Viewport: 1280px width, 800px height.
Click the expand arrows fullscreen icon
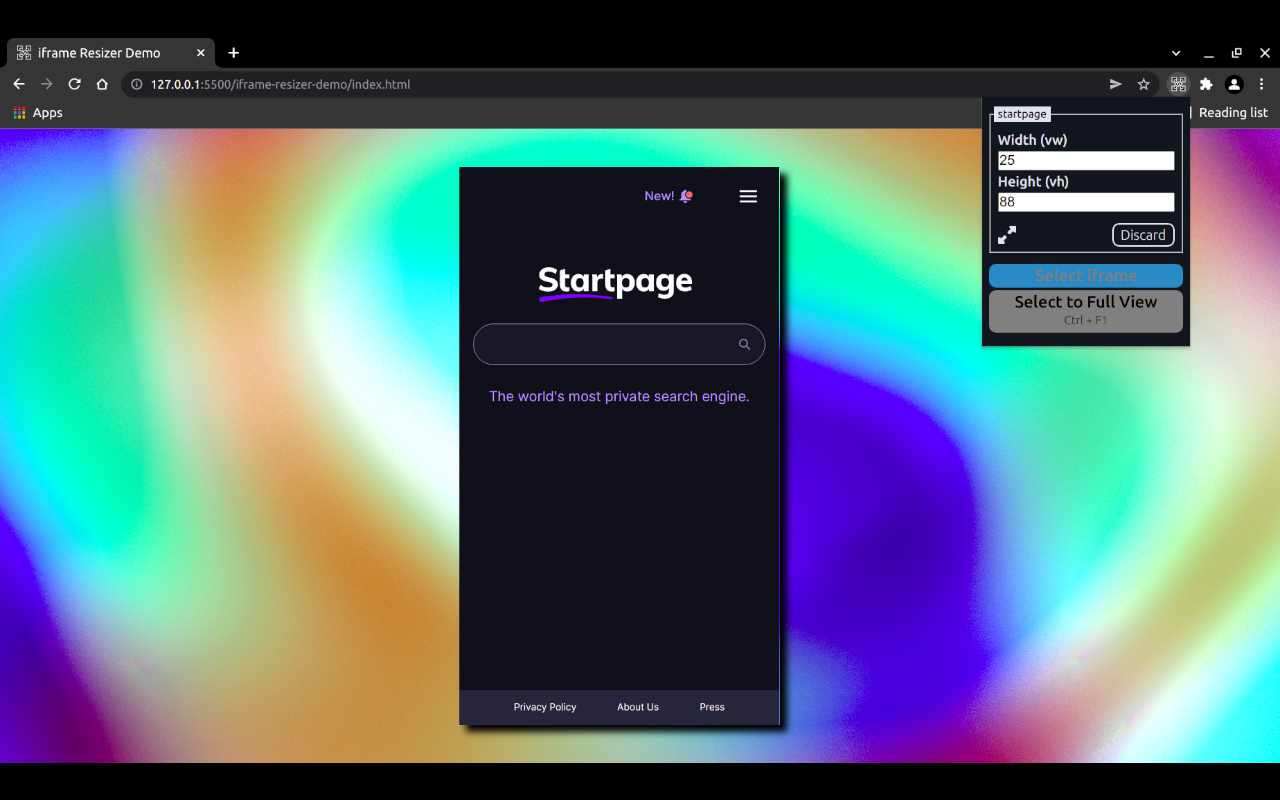pos(1007,235)
